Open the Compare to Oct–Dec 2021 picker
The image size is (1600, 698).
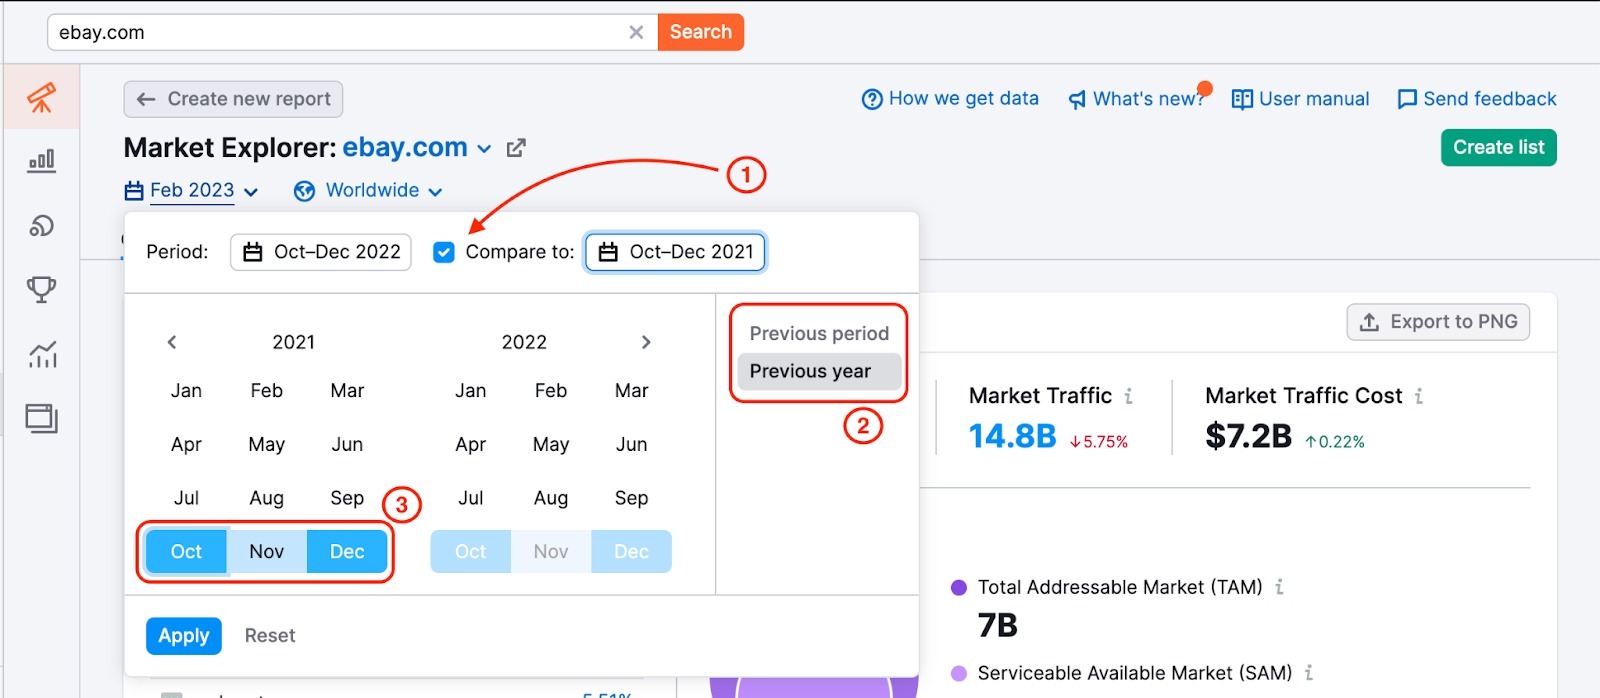point(676,252)
